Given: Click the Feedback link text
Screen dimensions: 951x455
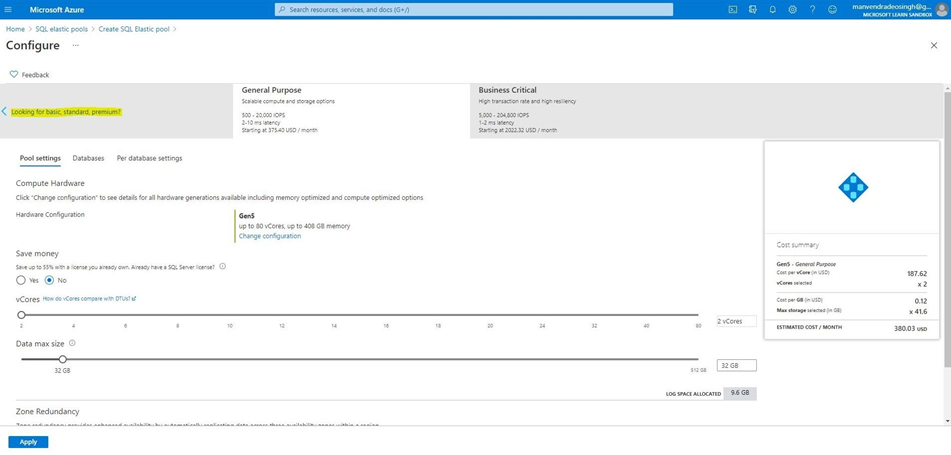Looking at the screenshot, I should 35,75.
